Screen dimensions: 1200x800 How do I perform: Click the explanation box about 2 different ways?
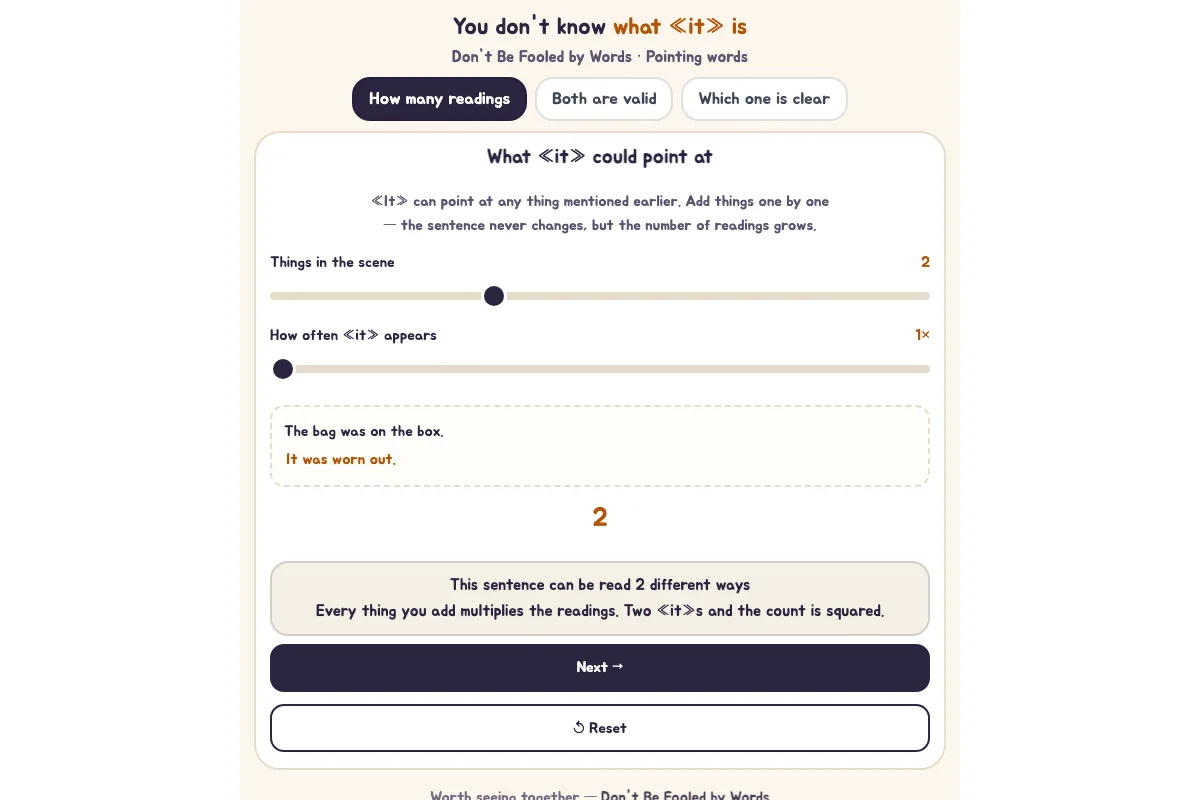pos(600,598)
